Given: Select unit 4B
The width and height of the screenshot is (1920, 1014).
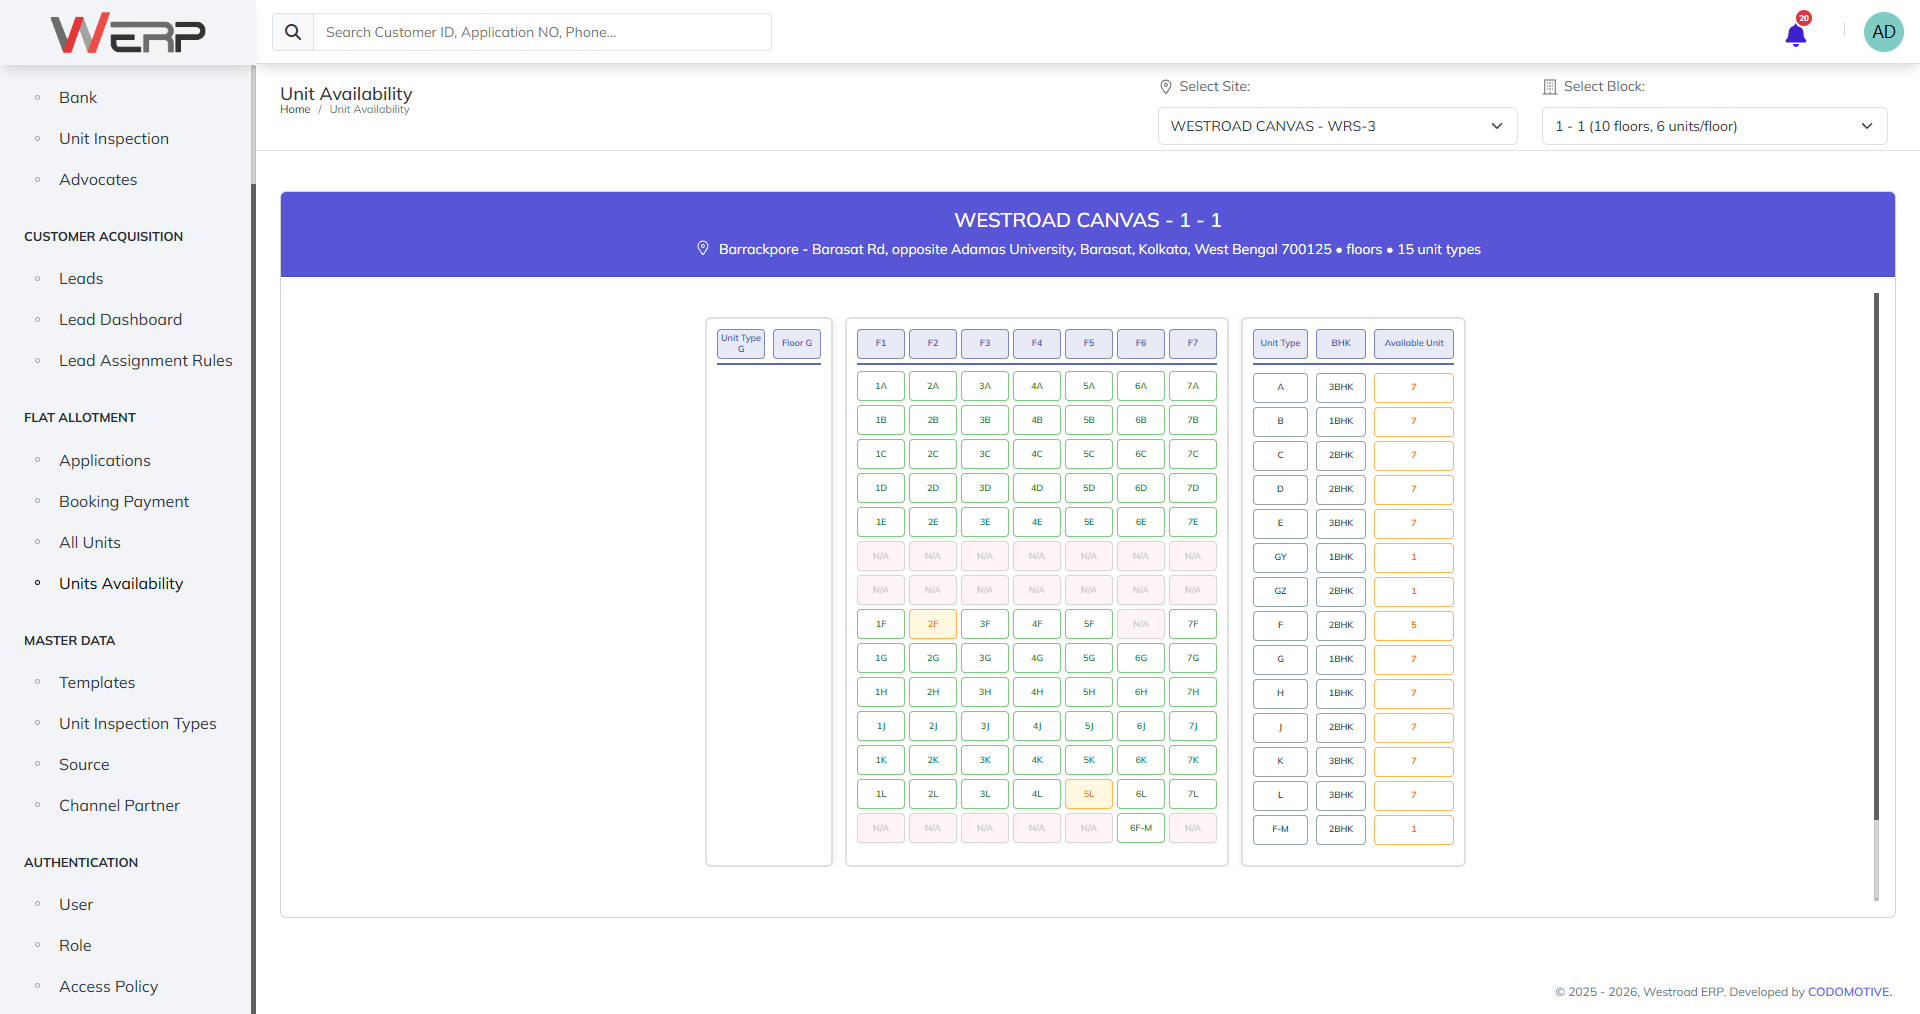Looking at the screenshot, I should coord(1037,420).
